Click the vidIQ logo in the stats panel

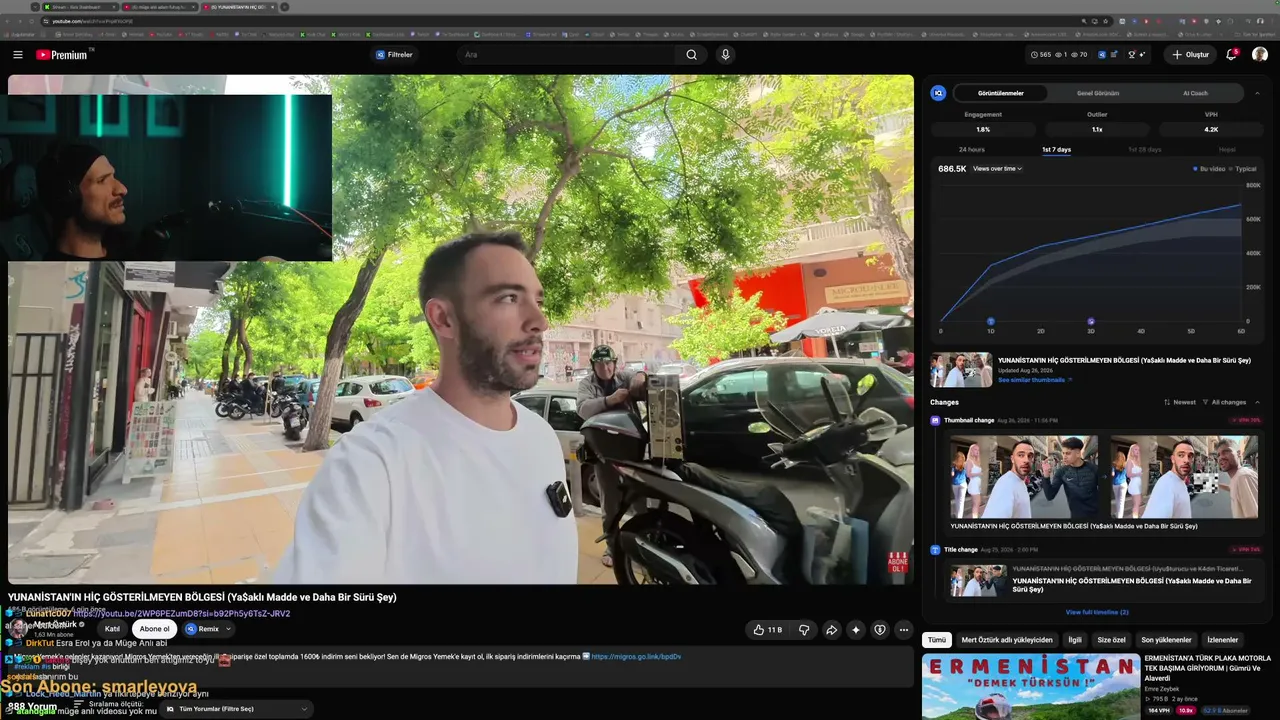pyautogui.click(x=938, y=93)
